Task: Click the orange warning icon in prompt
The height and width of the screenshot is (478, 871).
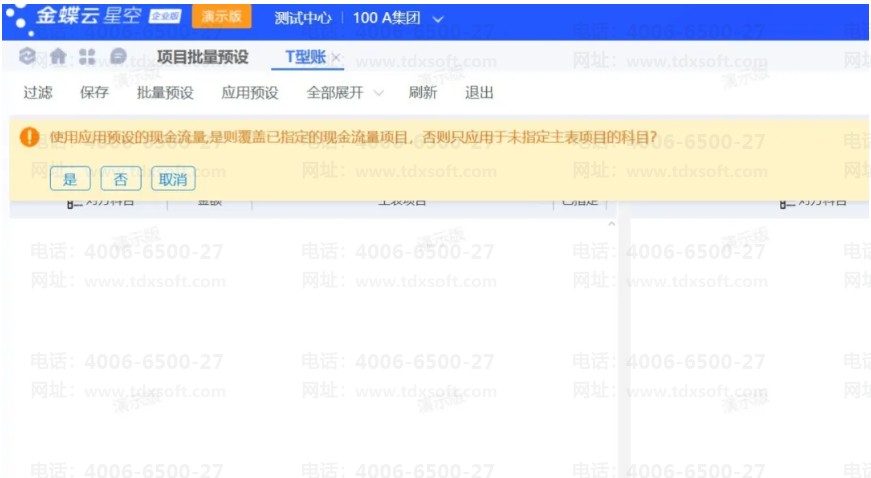Action: (x=29, y=137)
